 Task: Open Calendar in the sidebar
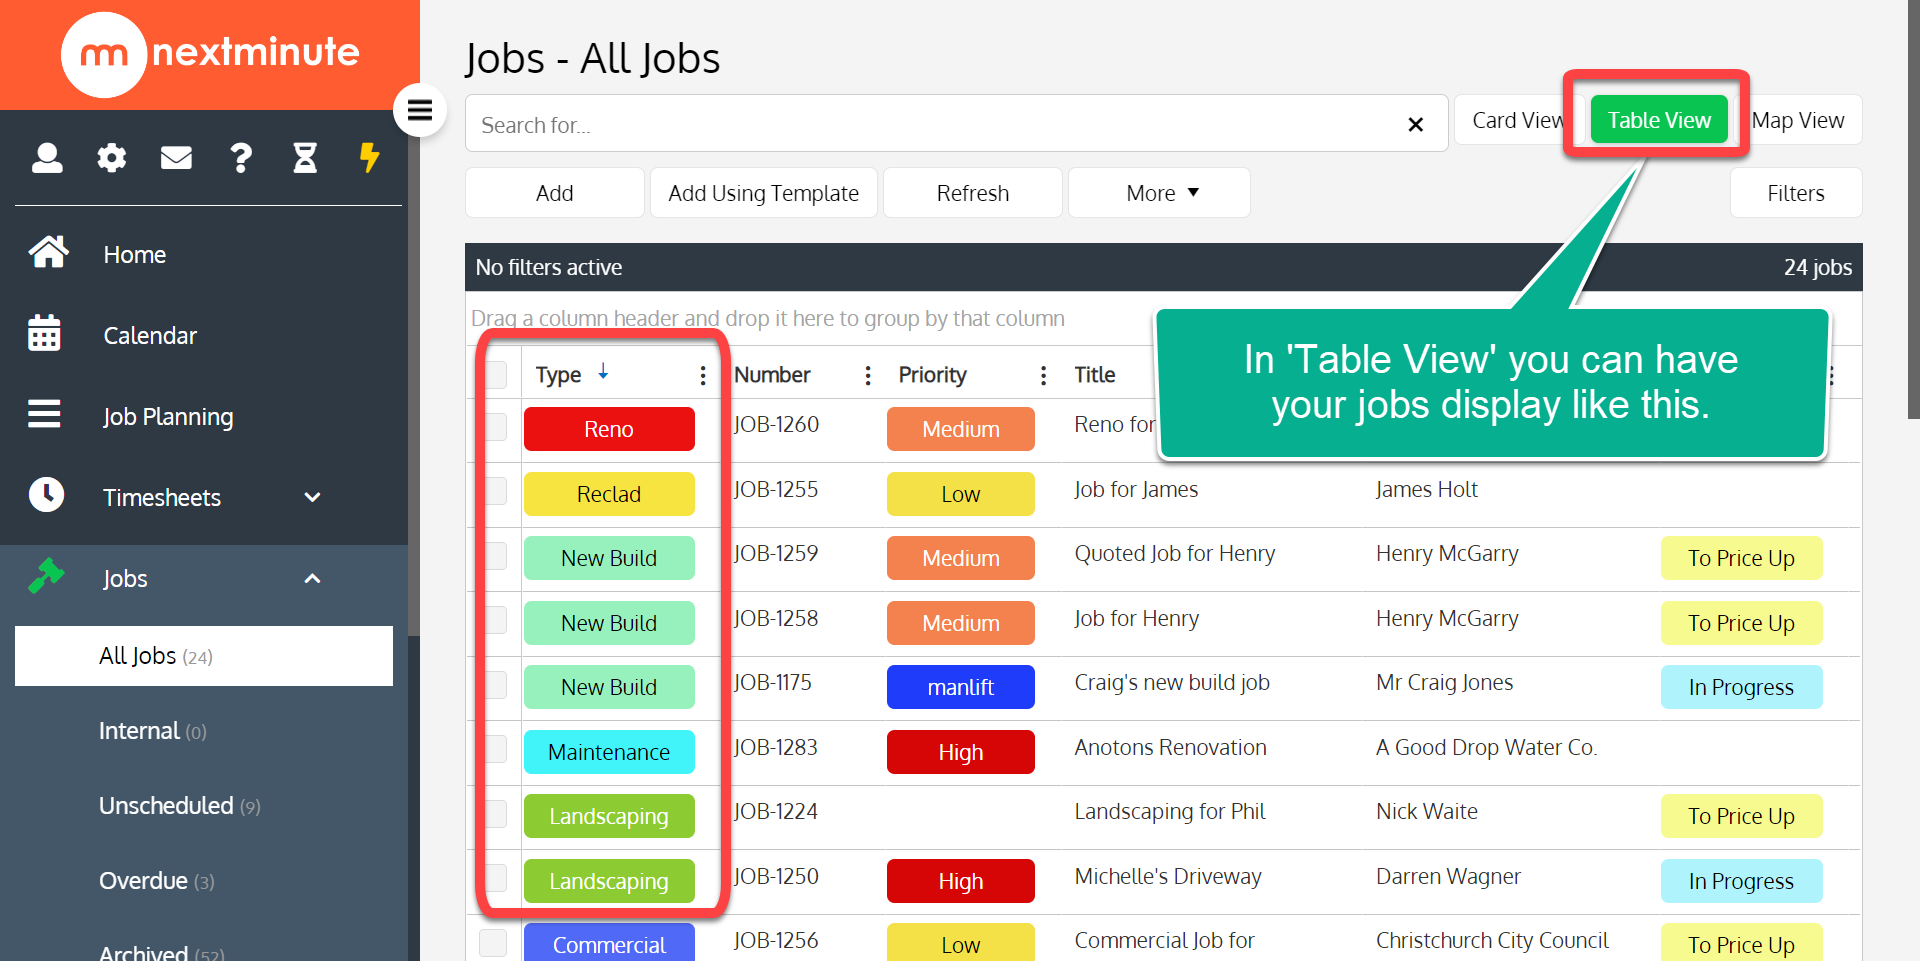[x=150, y=335]
